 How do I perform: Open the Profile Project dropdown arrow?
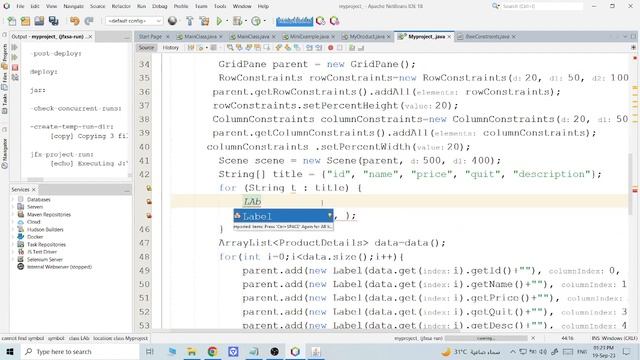tap(264, 21)
